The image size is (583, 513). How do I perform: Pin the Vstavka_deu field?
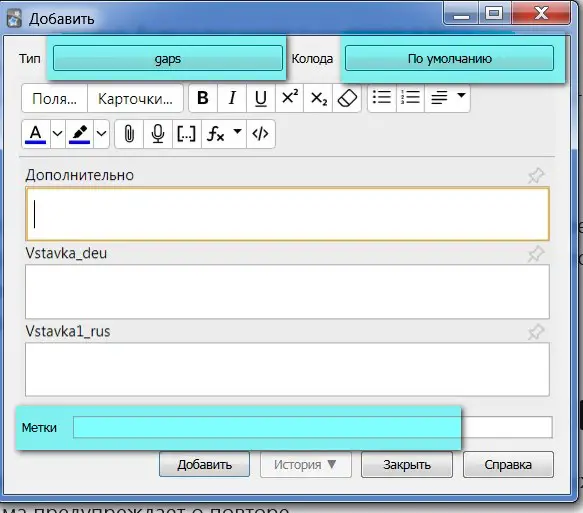(x=536, y=254)
